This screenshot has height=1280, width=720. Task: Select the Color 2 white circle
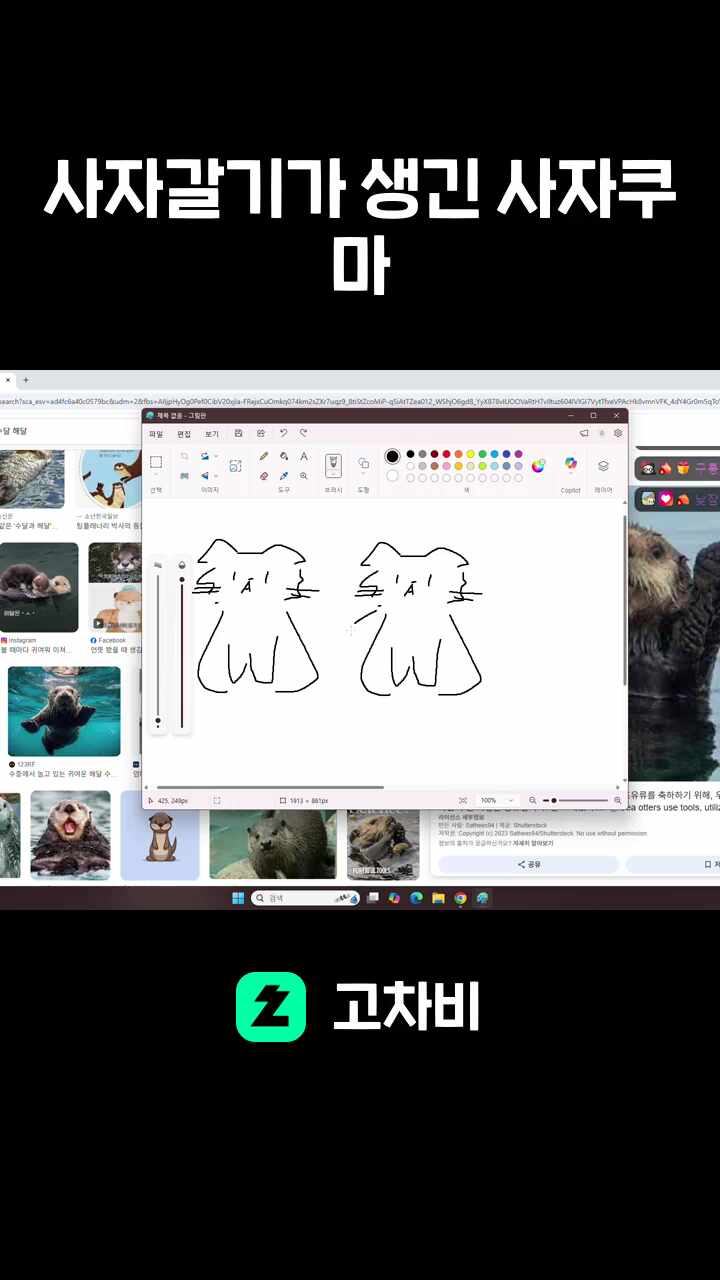coord(393,475)
